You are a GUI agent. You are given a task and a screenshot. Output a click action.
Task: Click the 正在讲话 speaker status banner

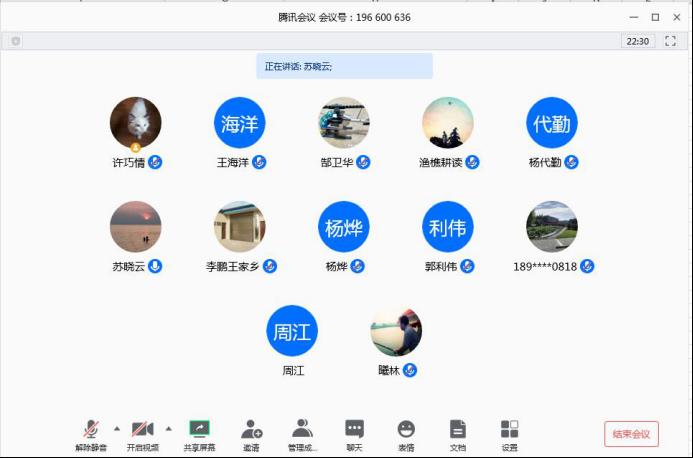point(344,66)
